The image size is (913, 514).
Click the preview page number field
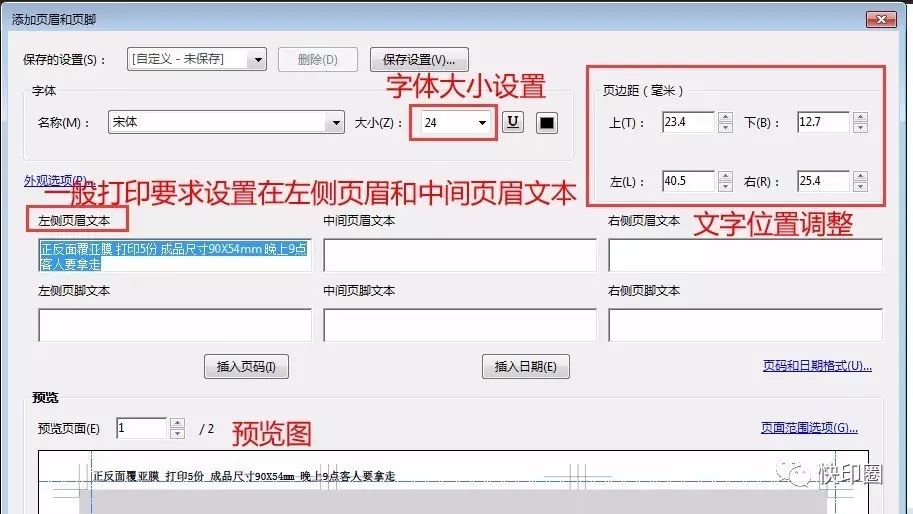141,428
